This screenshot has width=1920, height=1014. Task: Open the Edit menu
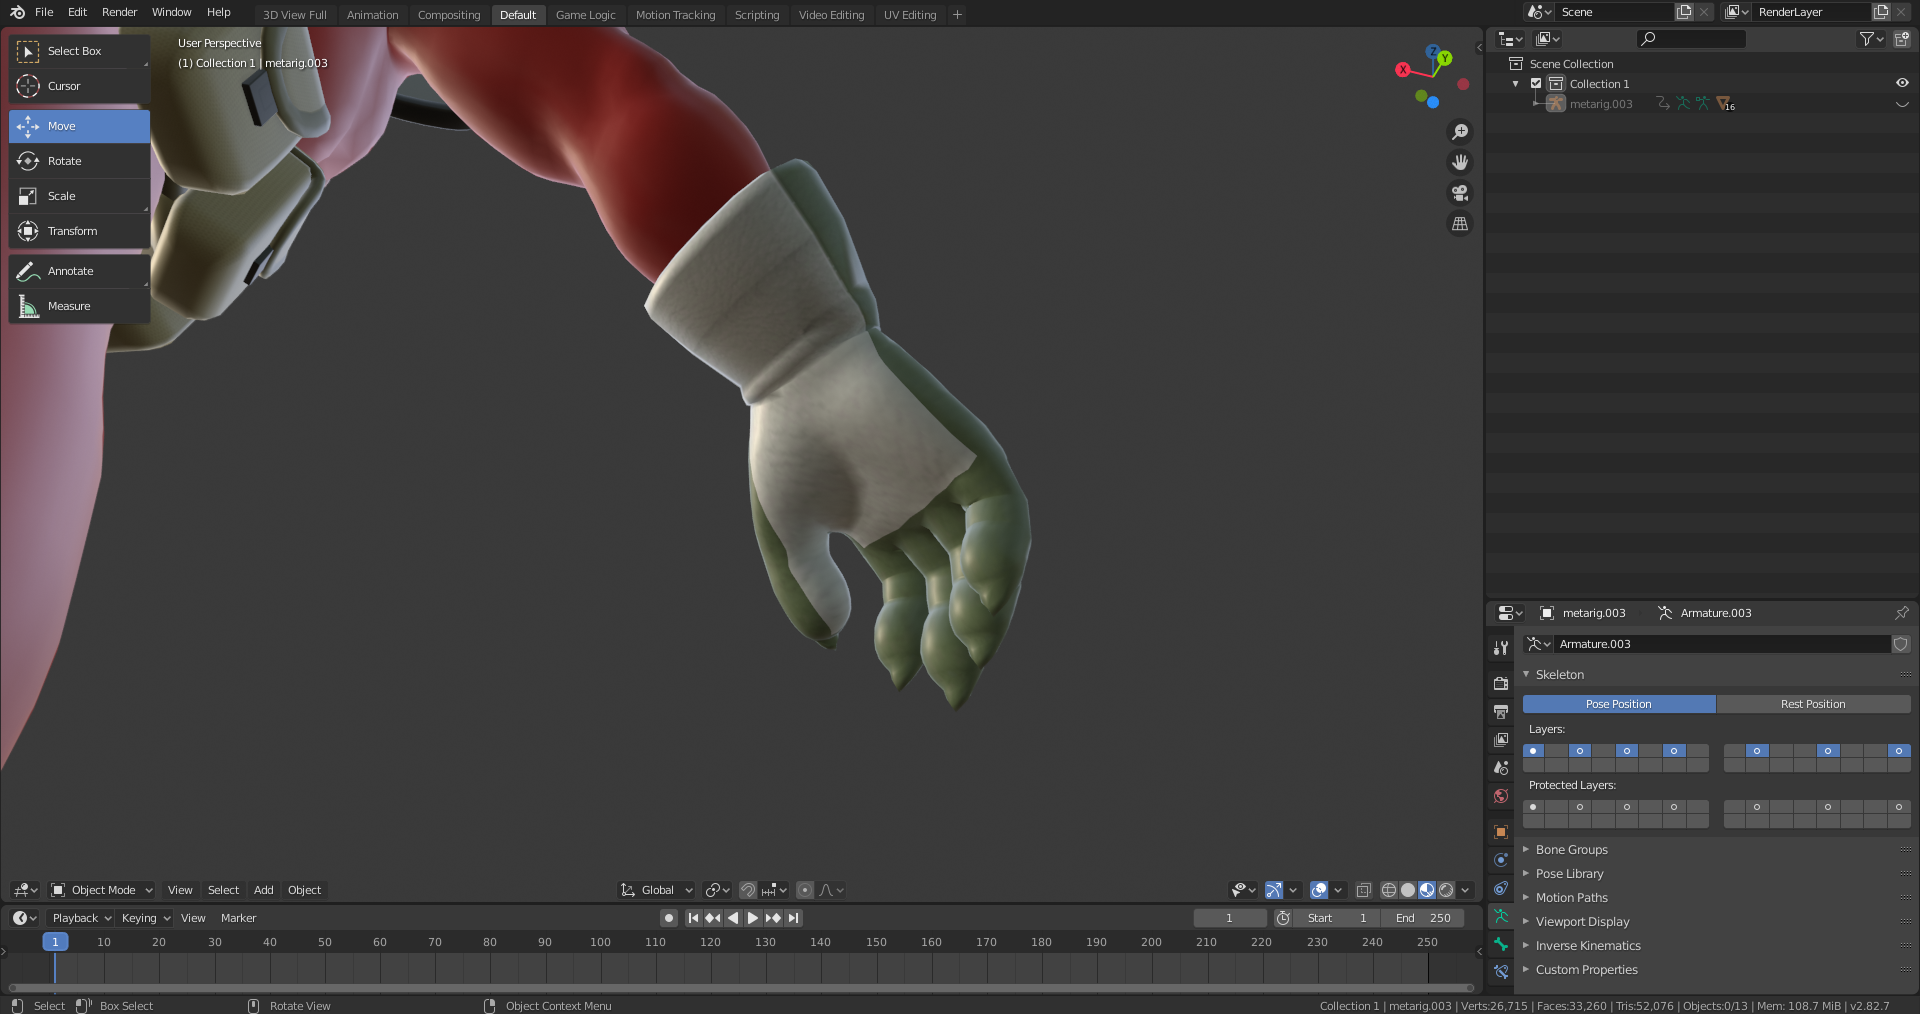tap(77, 12)
